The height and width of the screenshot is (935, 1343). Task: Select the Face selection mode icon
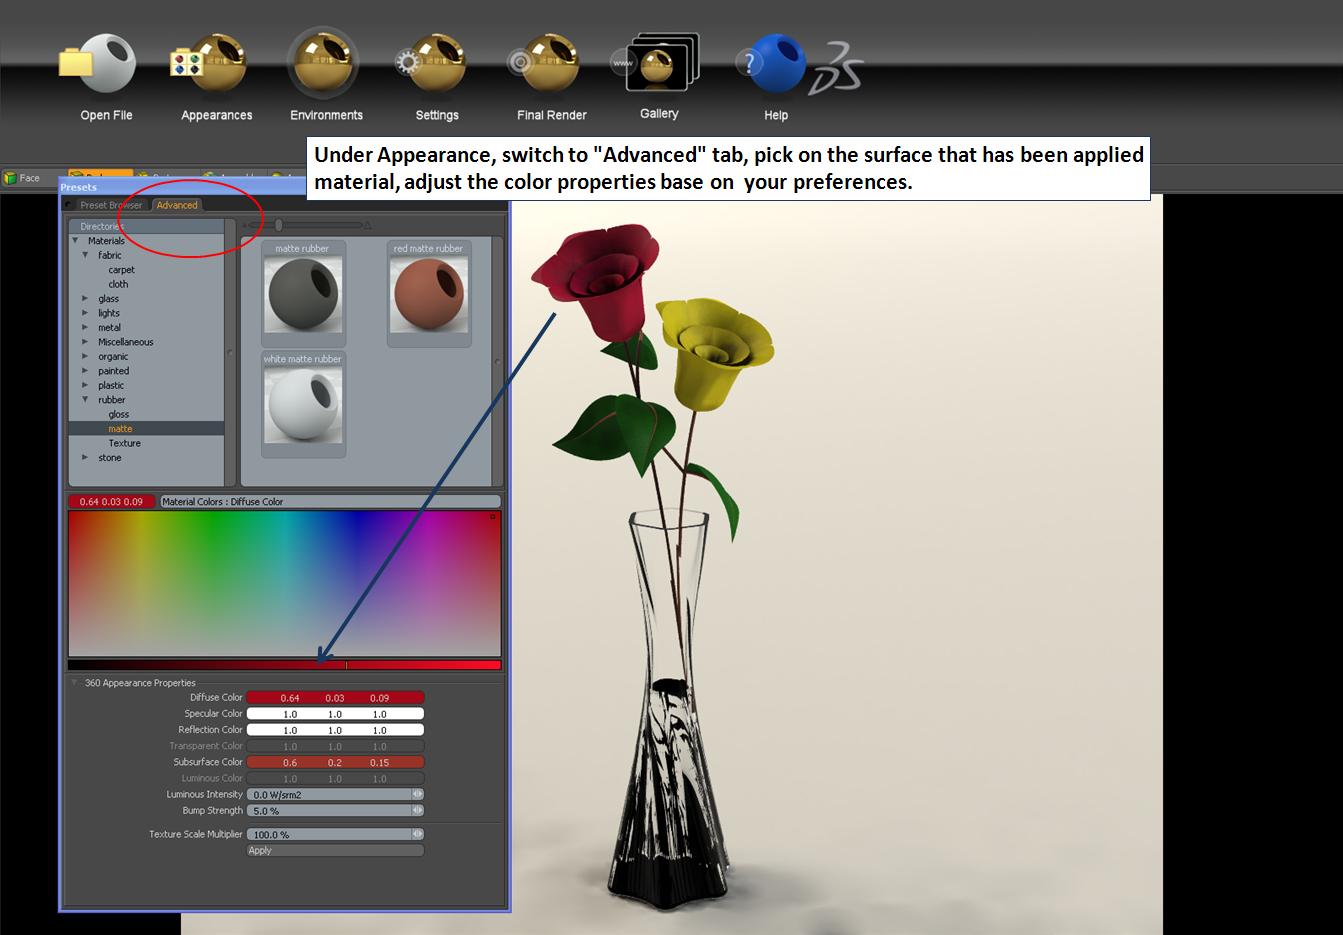tap(11, 178)
